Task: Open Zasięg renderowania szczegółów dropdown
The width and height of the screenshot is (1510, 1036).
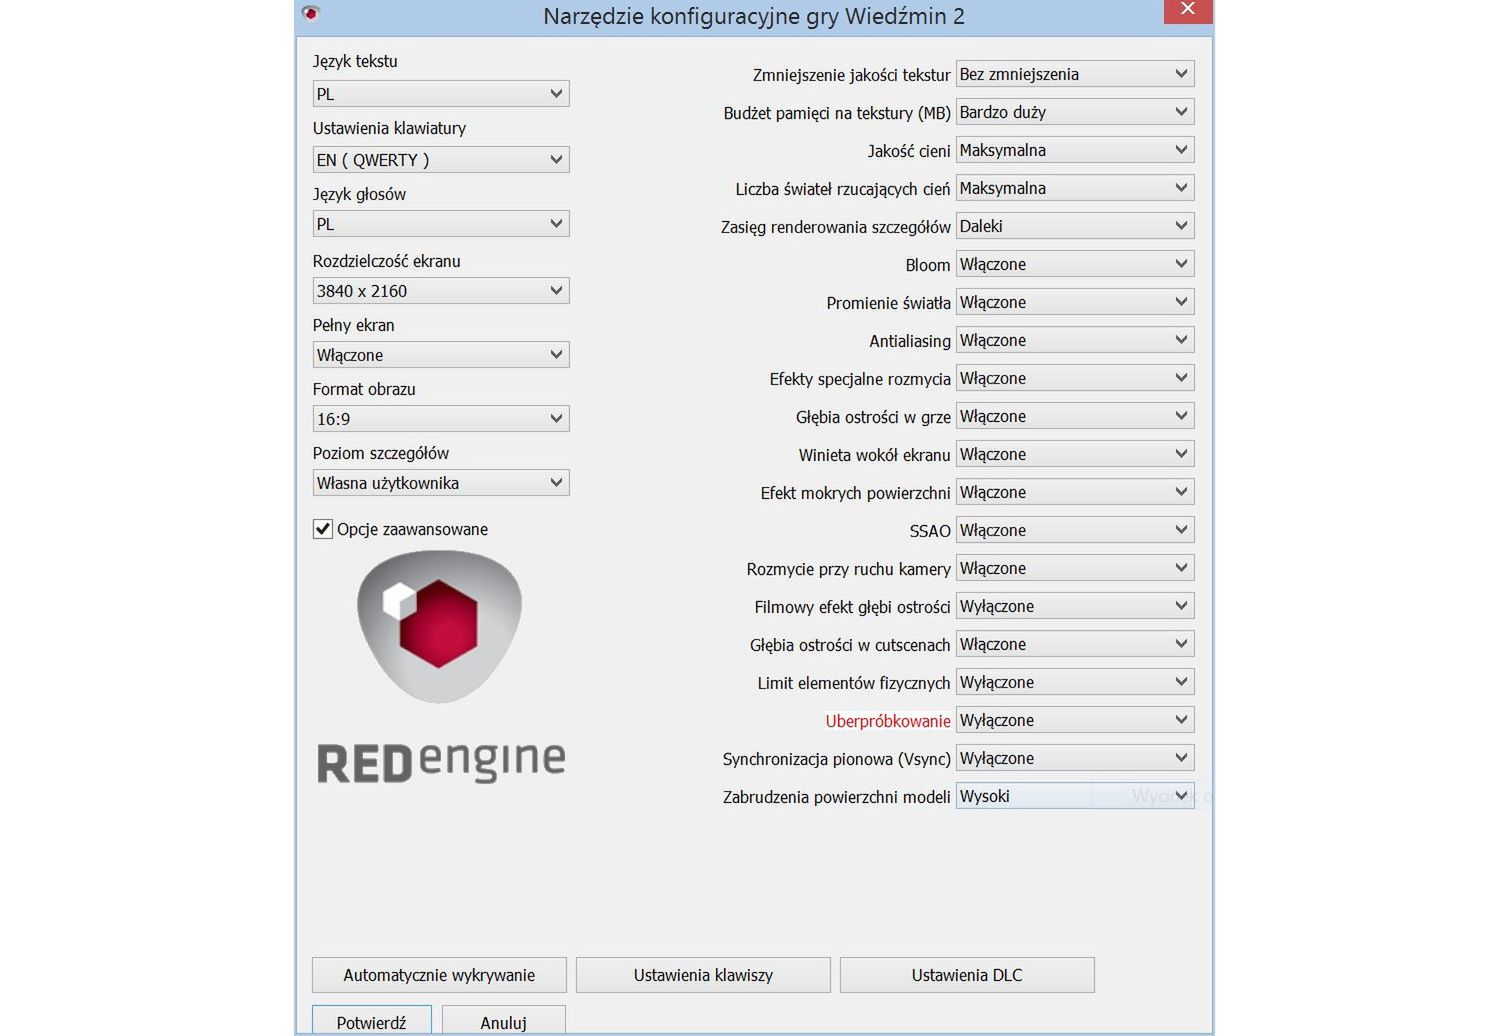Action: coord(1075,226)
